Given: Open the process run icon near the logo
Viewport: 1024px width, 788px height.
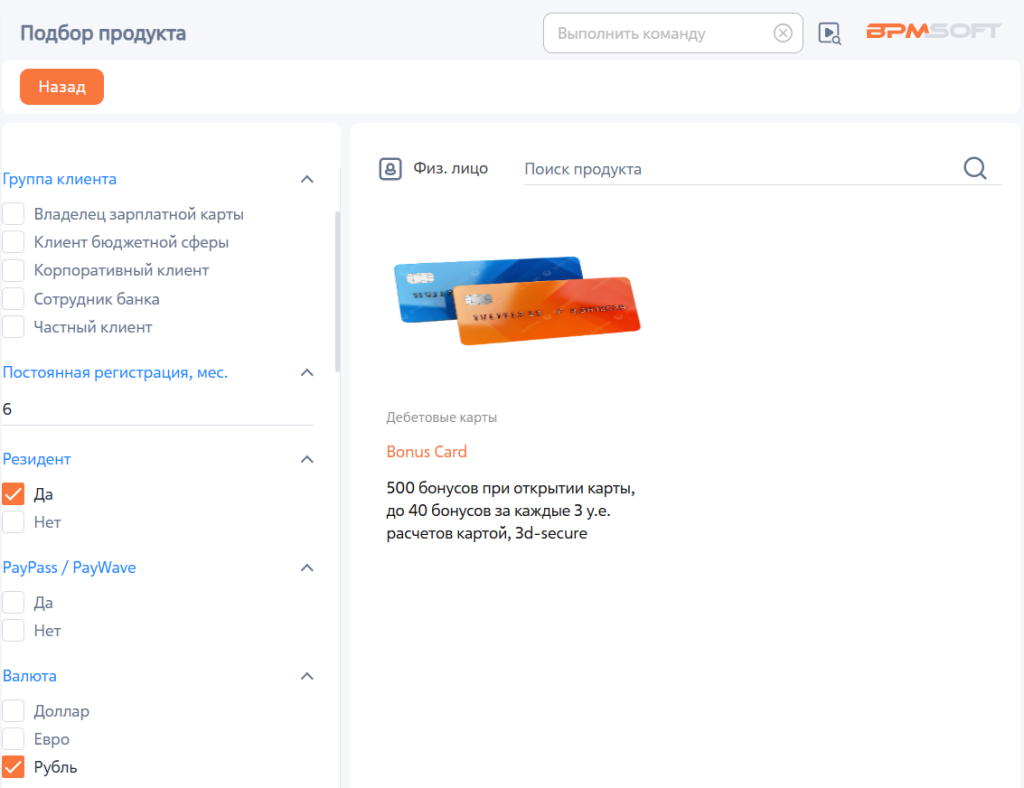Looking at the screenshot, I should pos(829,33).
